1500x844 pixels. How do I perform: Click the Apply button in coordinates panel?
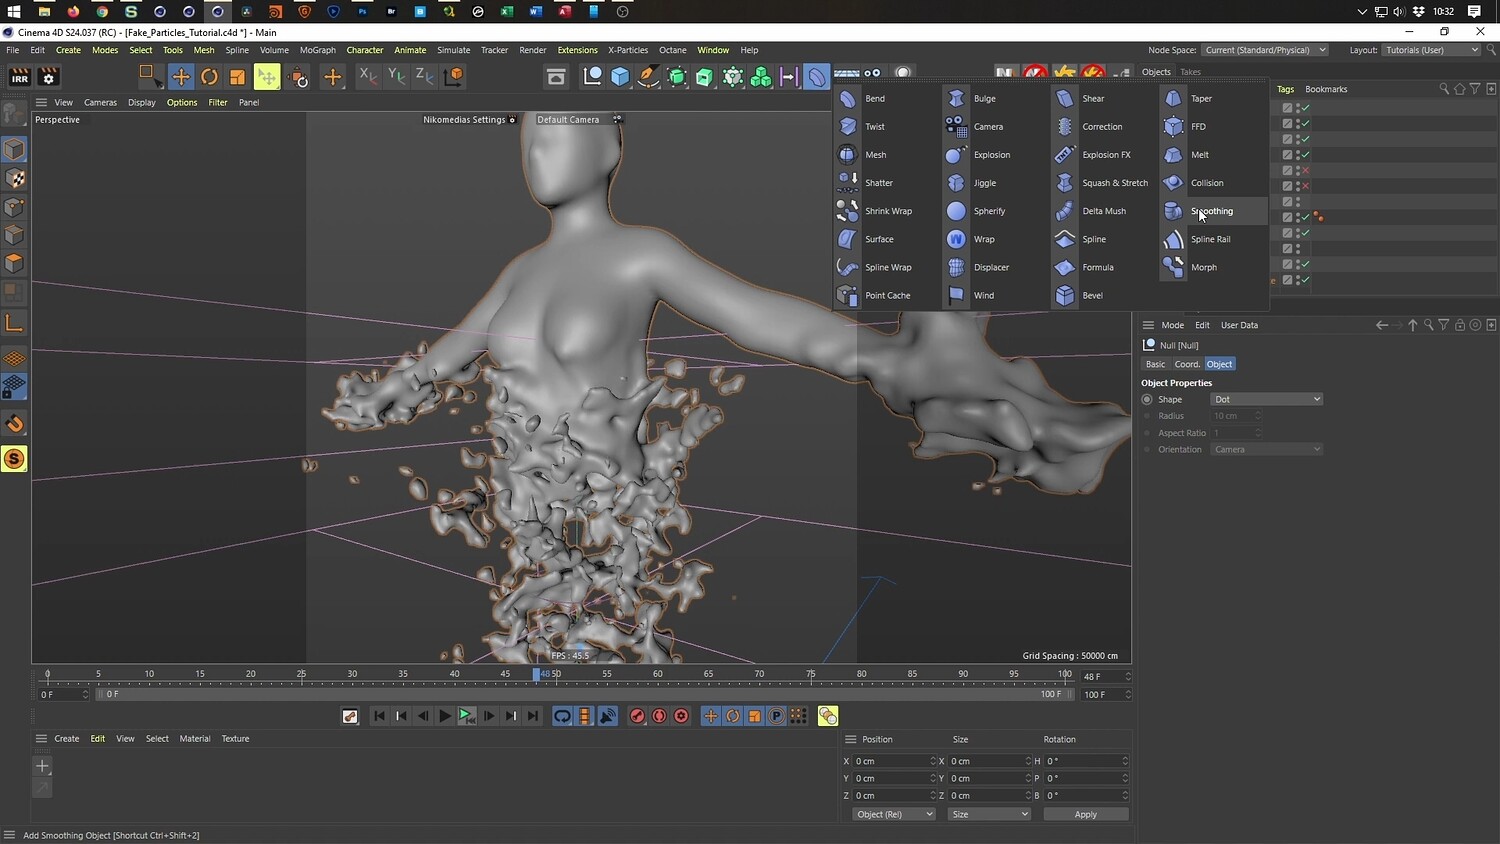[x=1085, y=814]
